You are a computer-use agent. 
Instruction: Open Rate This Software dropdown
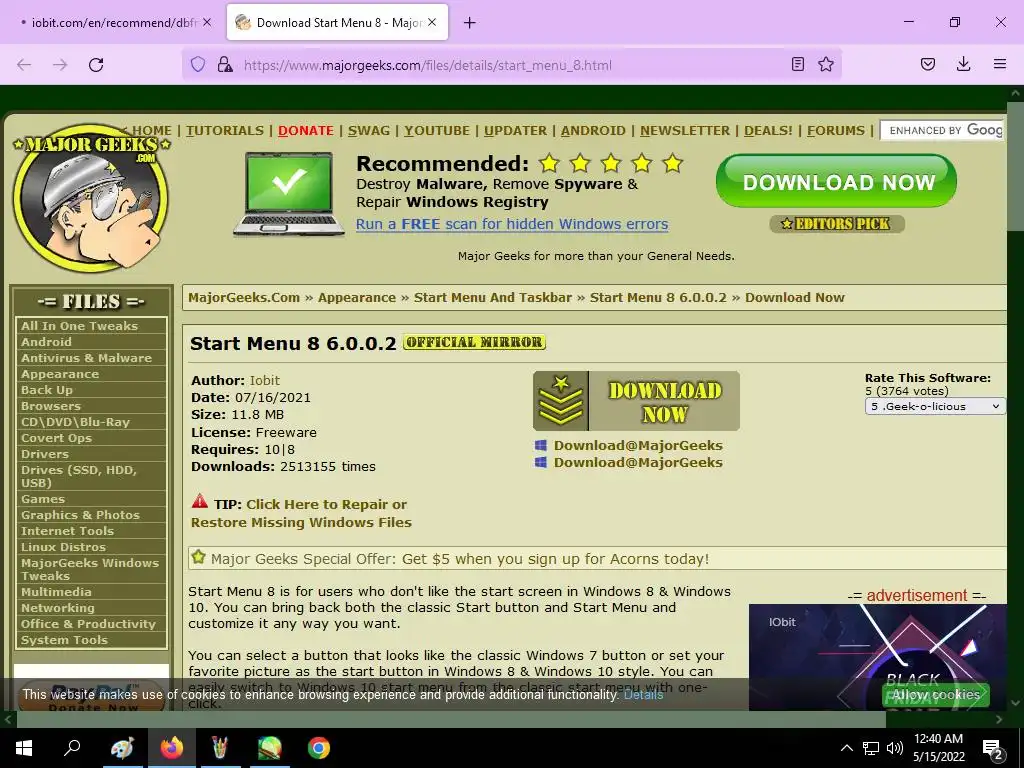935,406
